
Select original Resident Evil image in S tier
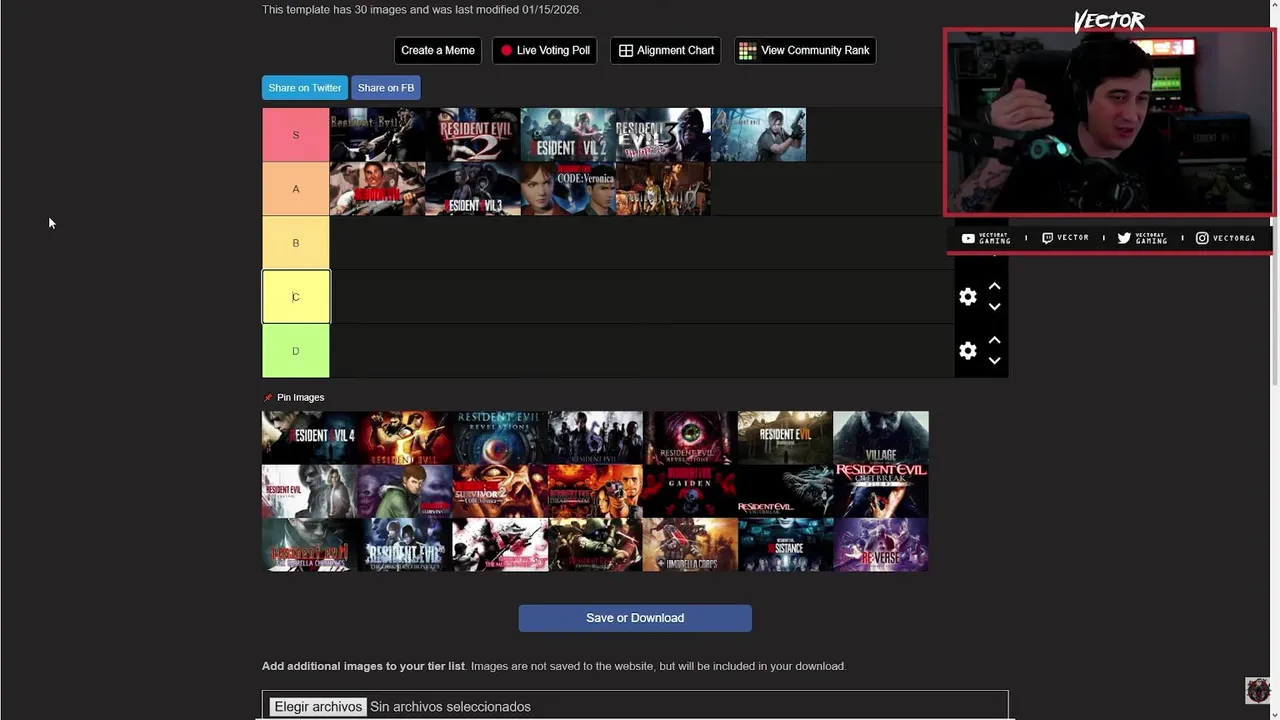pyautogui.click(x=377, y=135)
